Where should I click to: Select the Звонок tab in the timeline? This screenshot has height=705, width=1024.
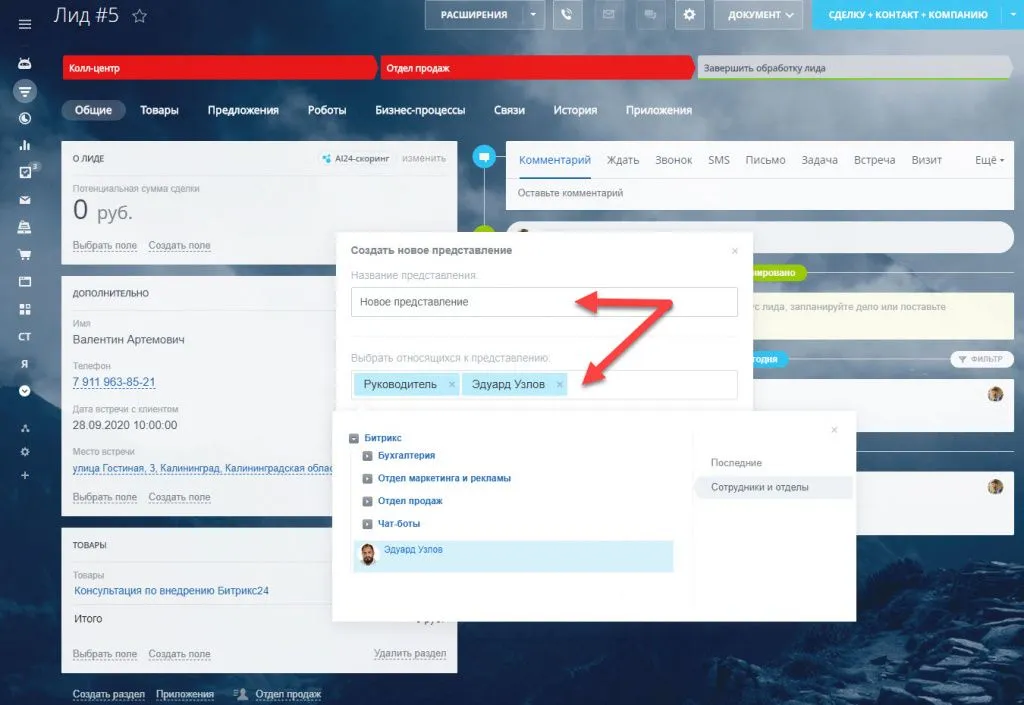tap(673, 160)
